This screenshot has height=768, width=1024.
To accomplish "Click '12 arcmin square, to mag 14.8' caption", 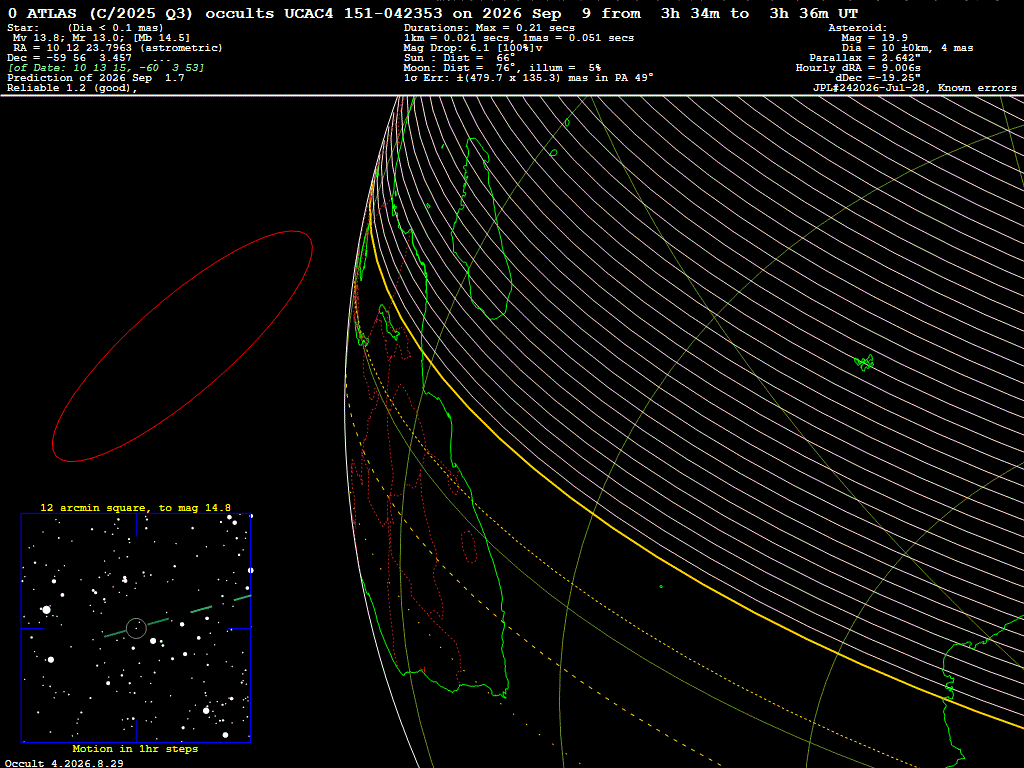I will coord(135,507).
